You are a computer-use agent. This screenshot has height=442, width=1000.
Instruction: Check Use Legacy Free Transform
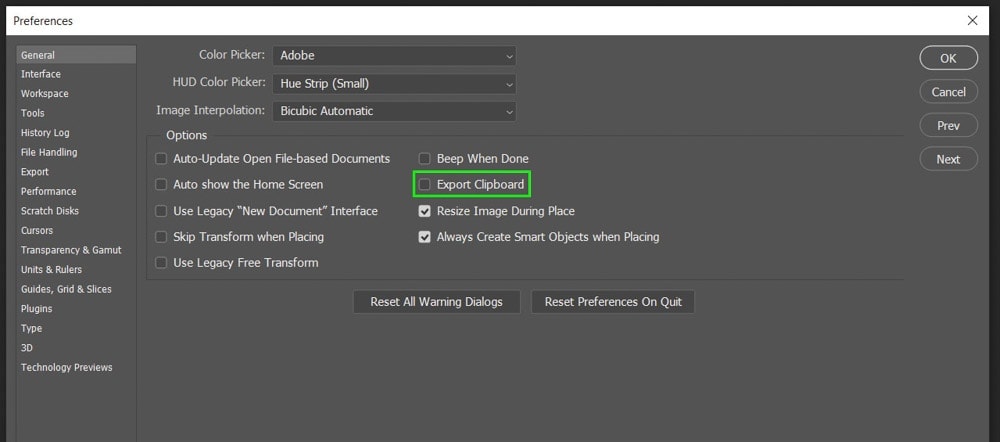click(161, 263)
